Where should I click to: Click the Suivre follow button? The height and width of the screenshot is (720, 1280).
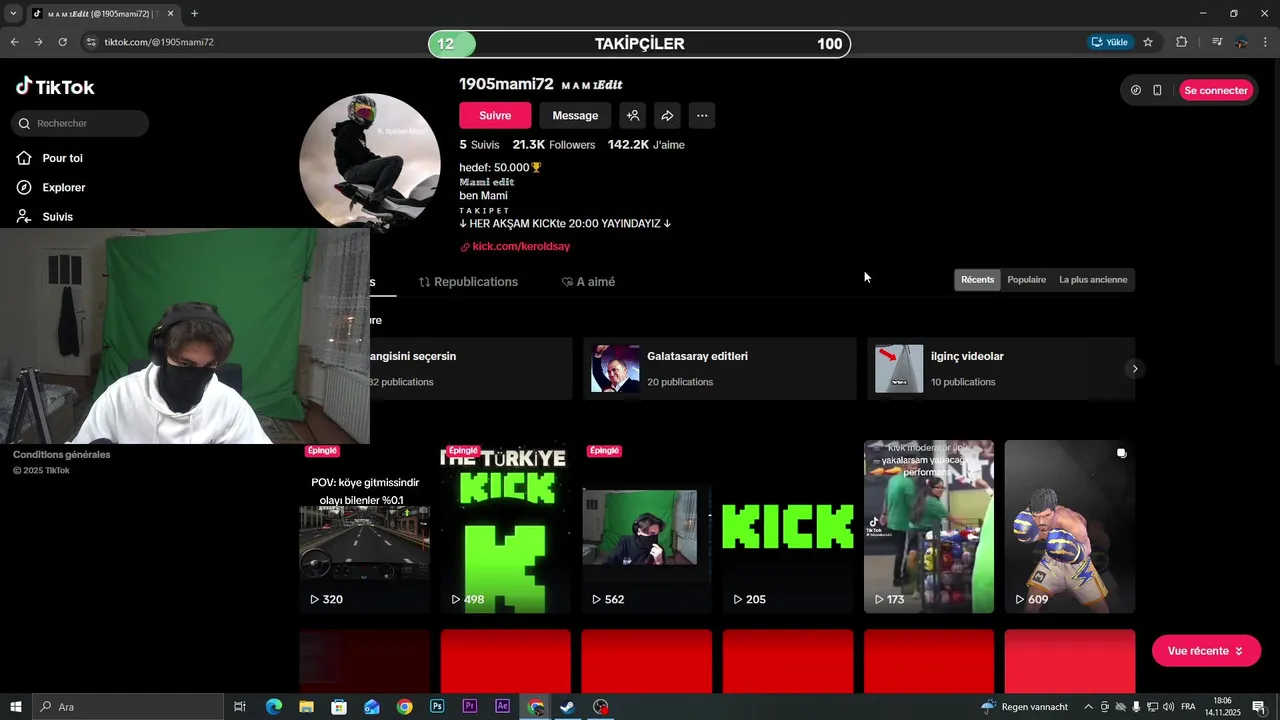point(495,115)
